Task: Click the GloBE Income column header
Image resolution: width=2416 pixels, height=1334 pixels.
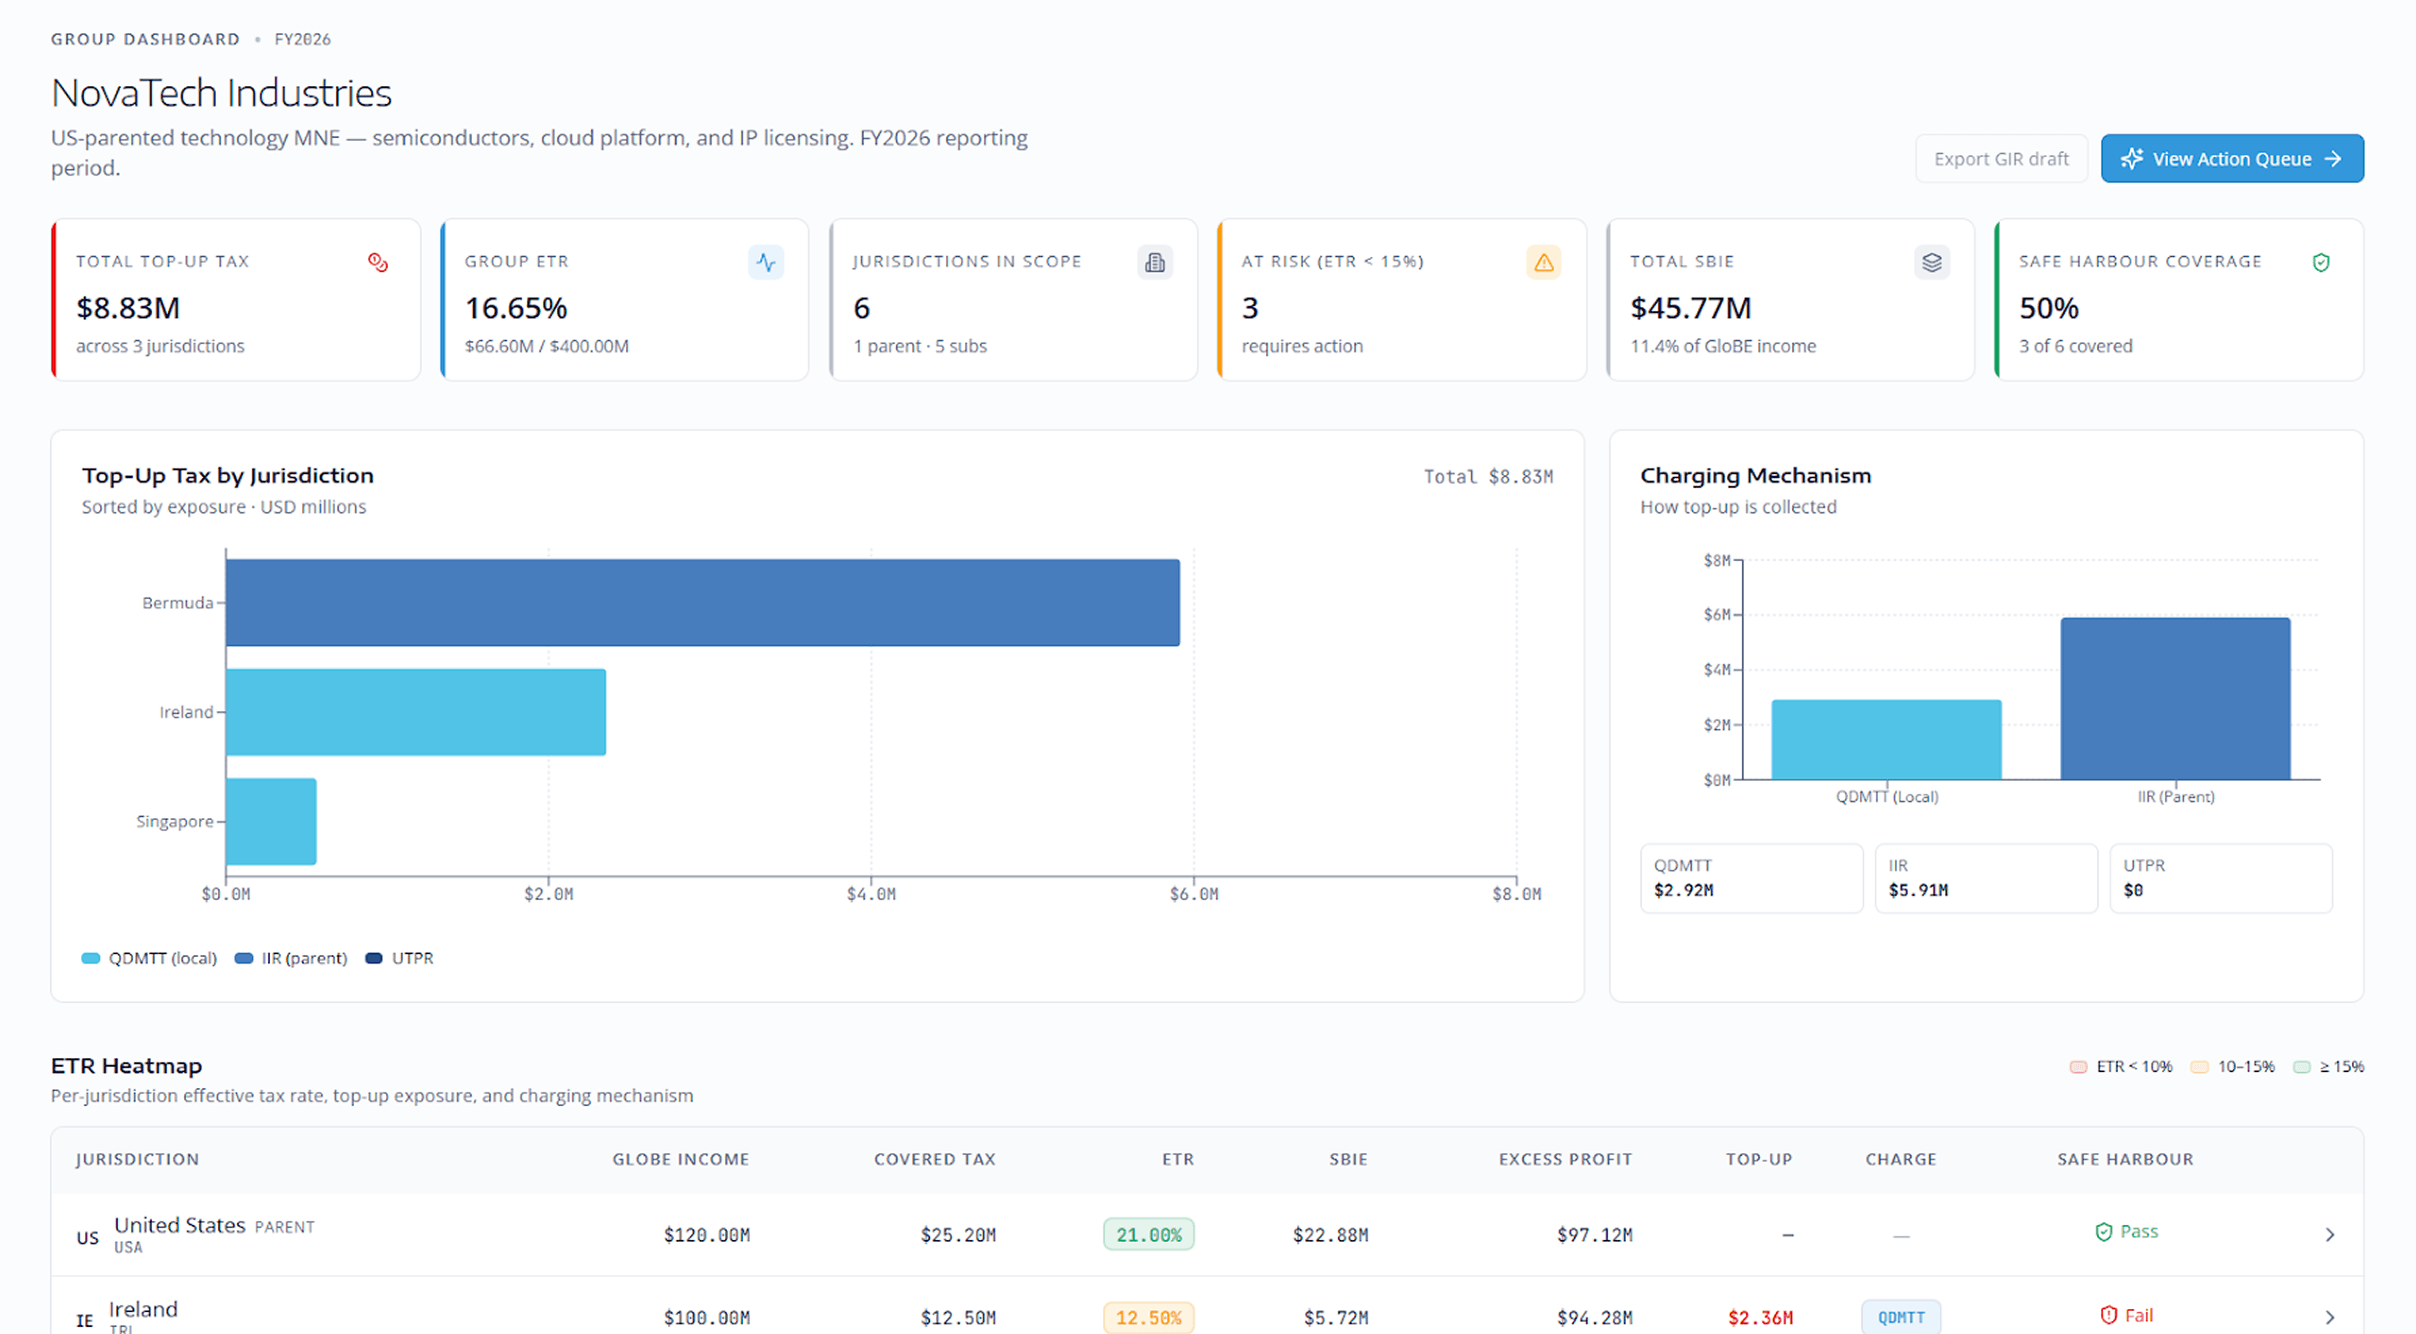Action: tap(681, 1159)
